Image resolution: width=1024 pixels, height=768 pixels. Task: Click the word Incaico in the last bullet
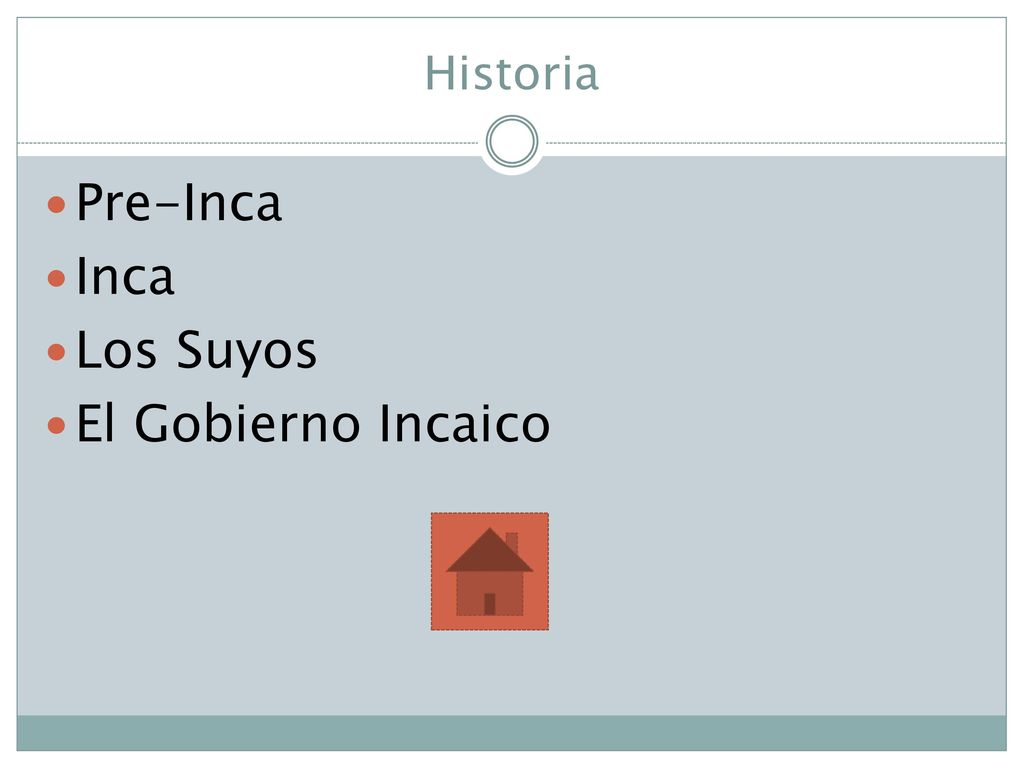point(464,424)
